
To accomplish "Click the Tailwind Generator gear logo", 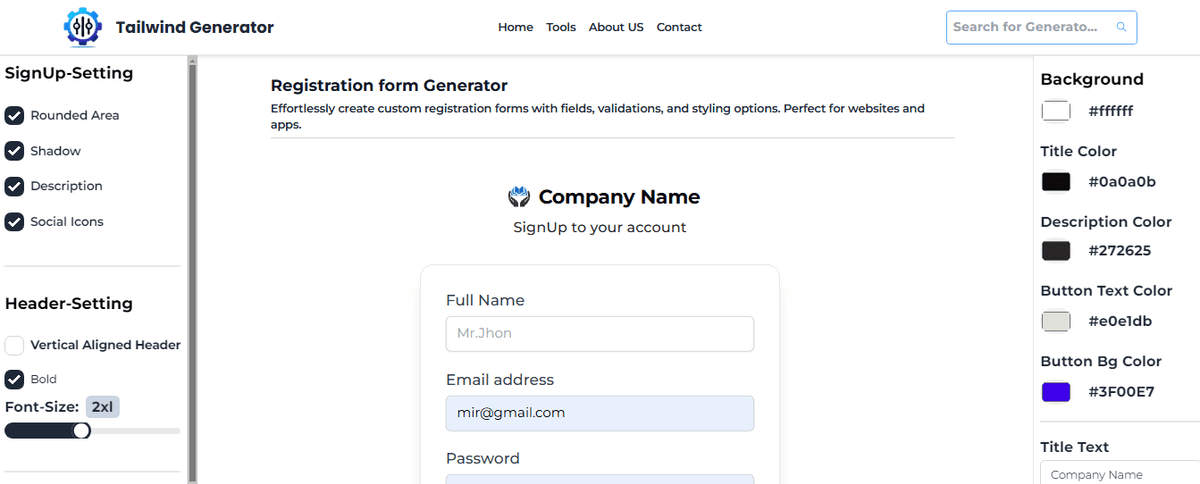I will tap(83, 27).
